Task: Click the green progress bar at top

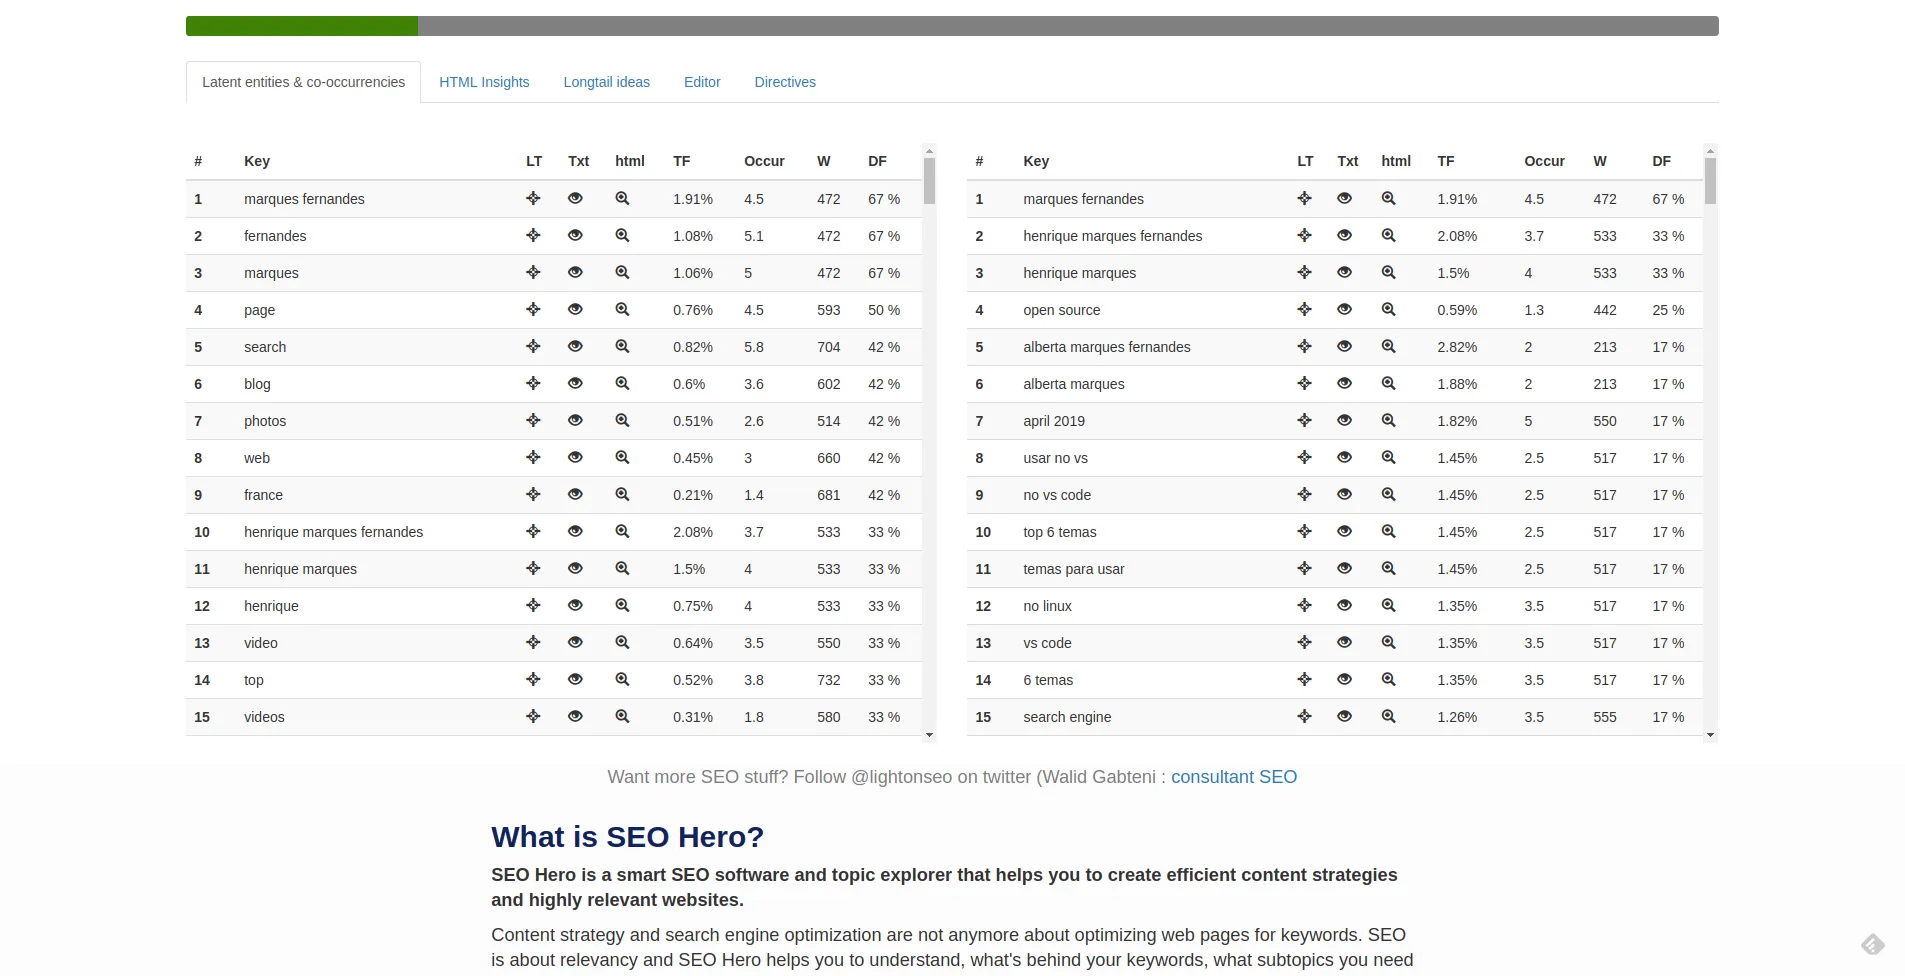Action: pyautogui.click(x=302, y=26)
